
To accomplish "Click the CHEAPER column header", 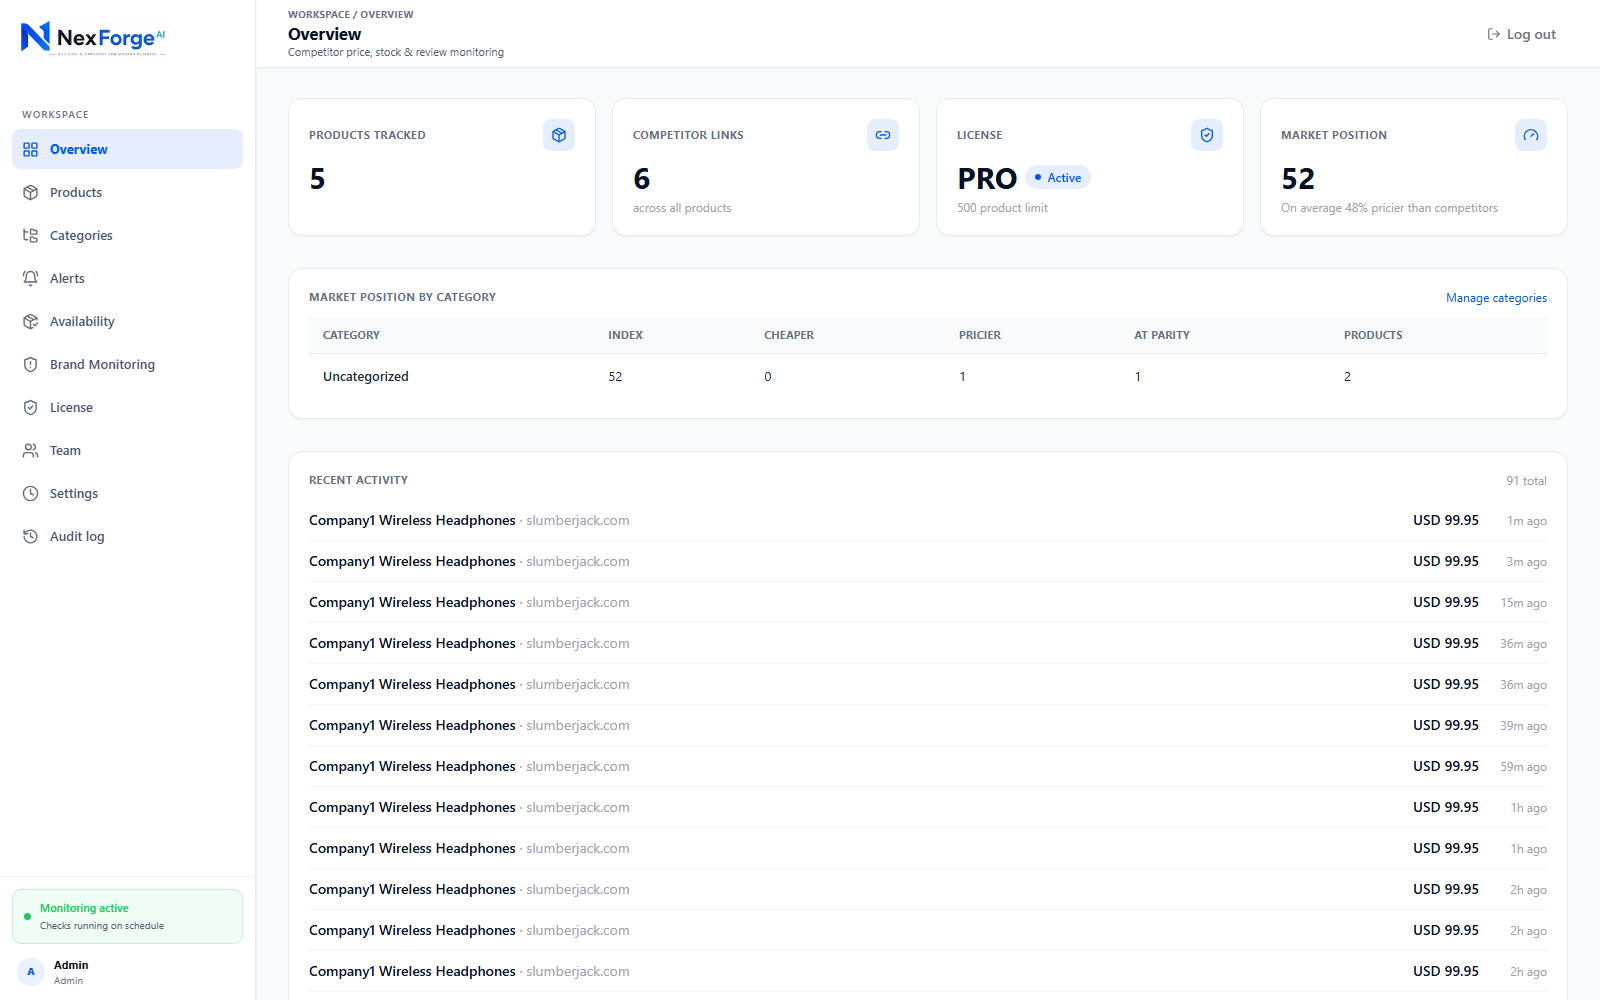I will click(789, 335).
